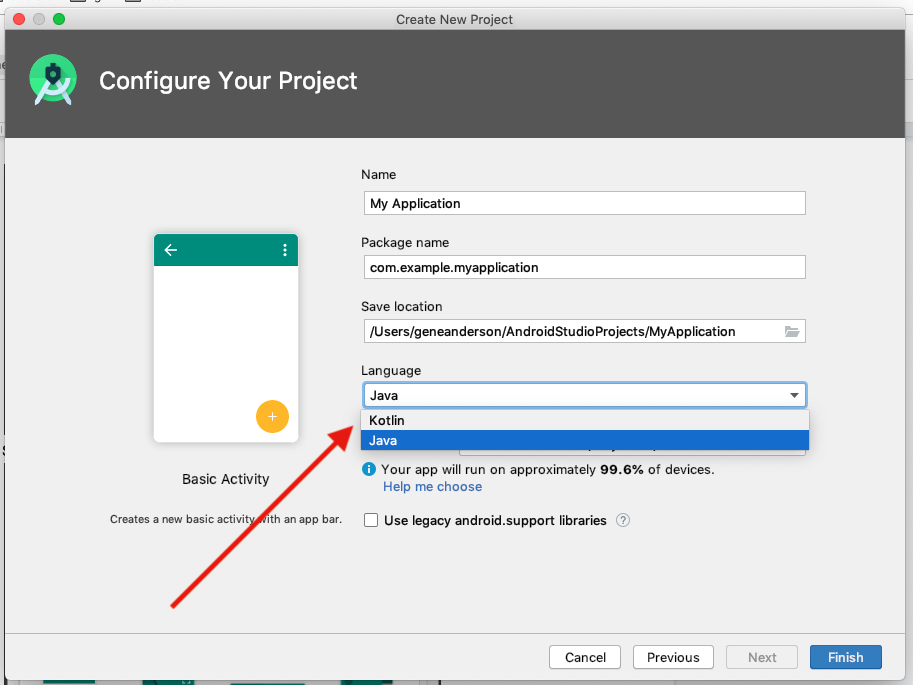Go back with the Previous button
The image size is (913, 685).
(673, 657)
